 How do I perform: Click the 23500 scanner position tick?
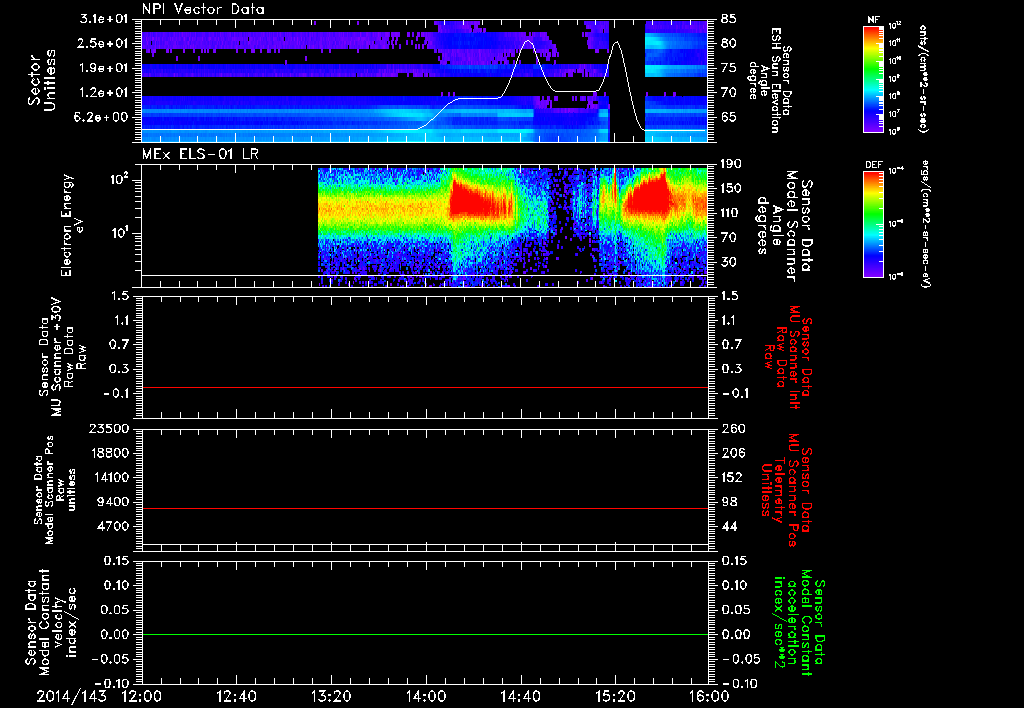pos(109,429)
